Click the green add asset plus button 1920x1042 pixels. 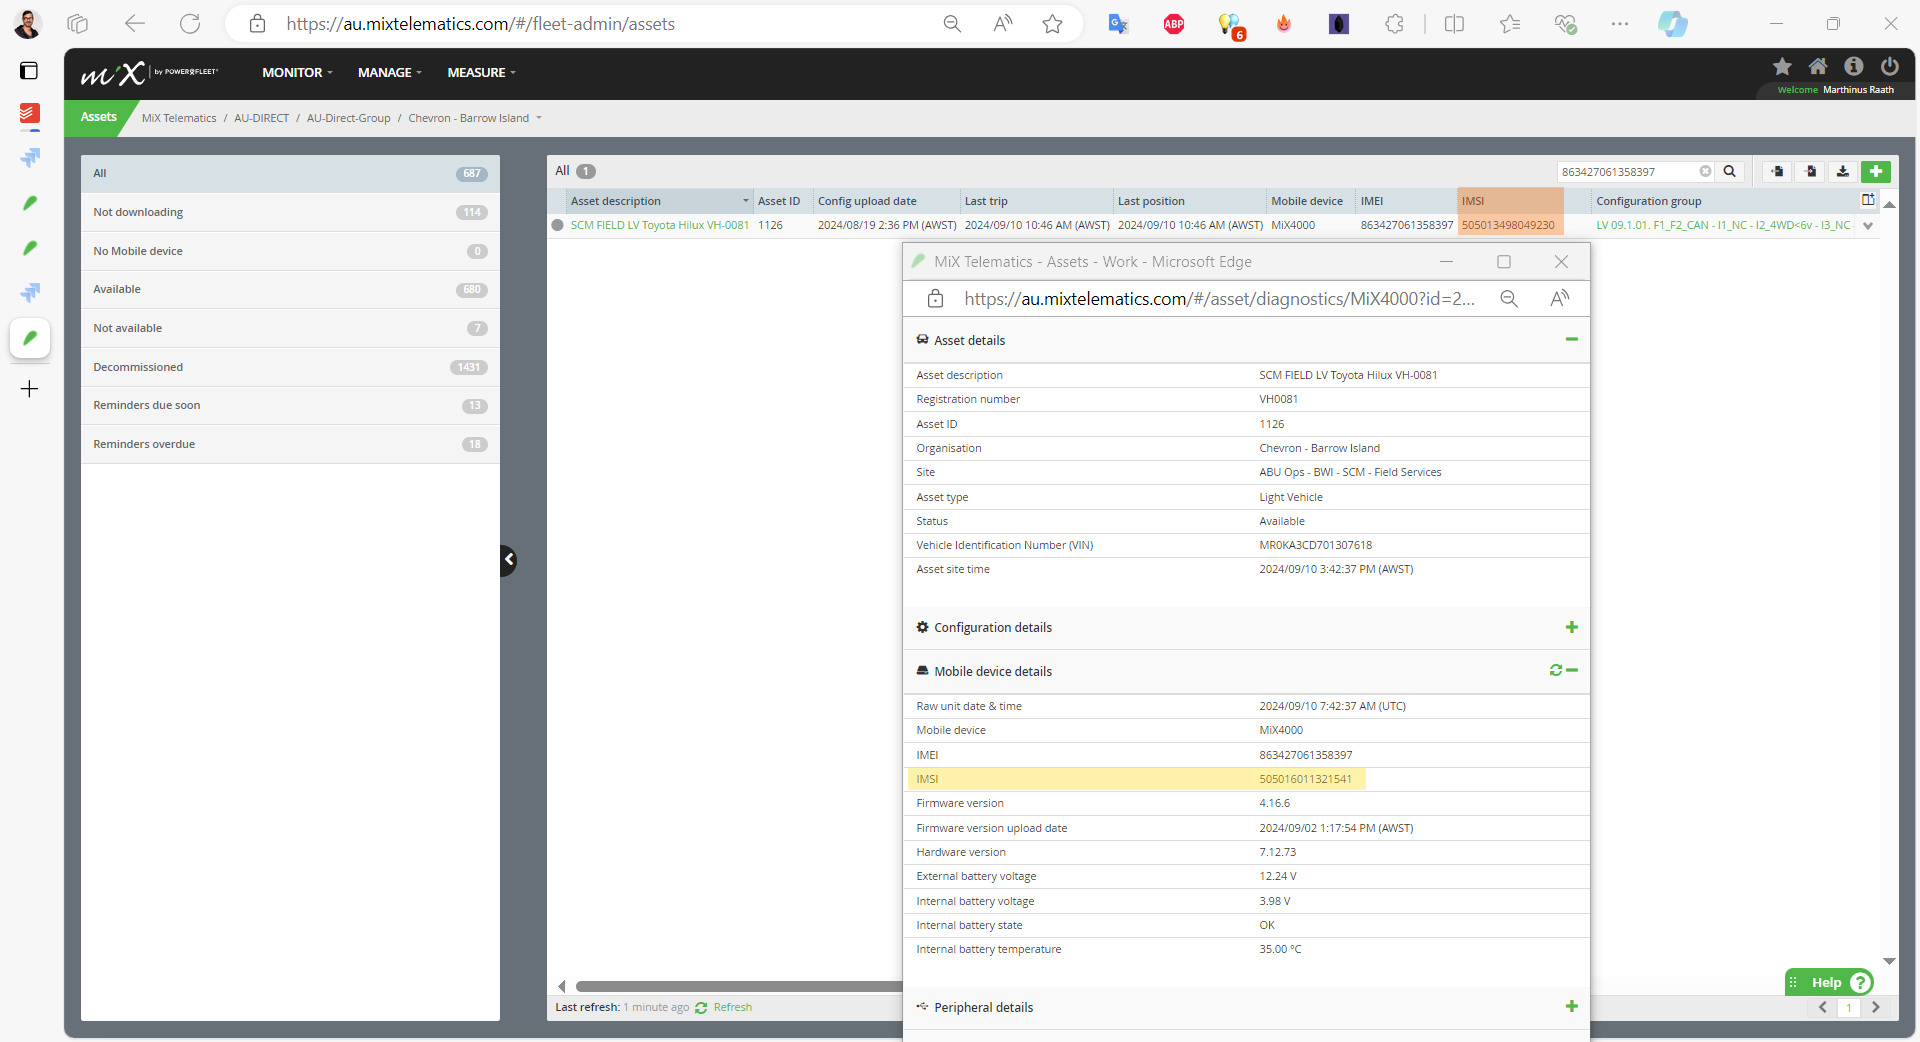pyautogui.click(x=1876, y=172)
